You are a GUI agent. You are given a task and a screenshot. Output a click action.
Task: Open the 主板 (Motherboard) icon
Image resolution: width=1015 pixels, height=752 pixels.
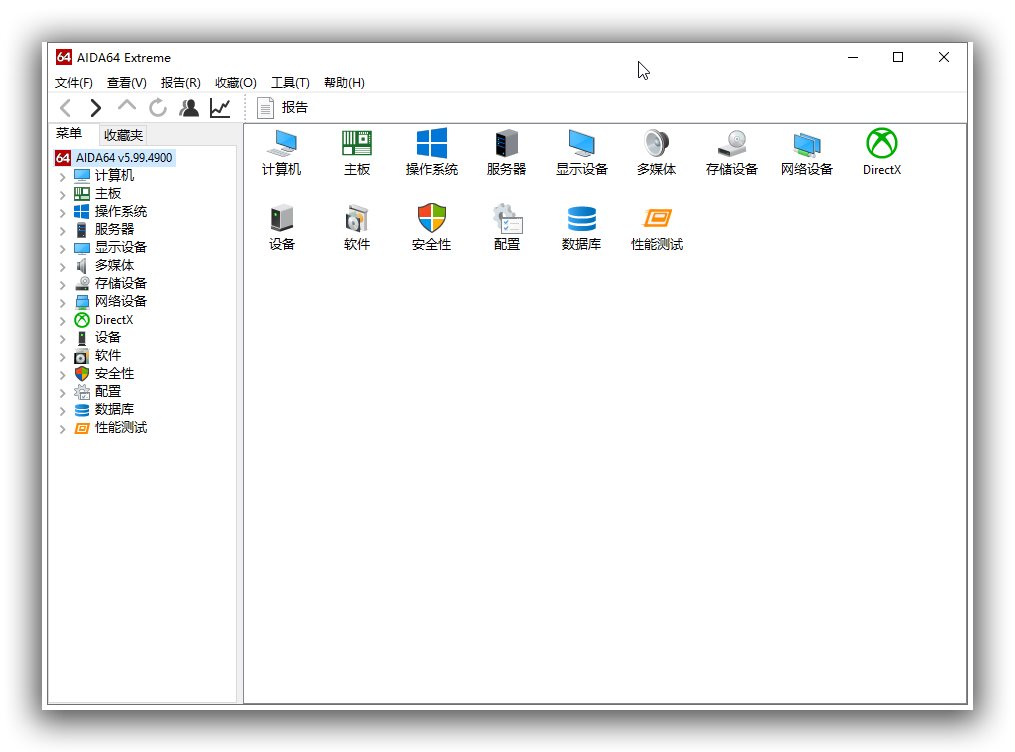click(356, 150)
